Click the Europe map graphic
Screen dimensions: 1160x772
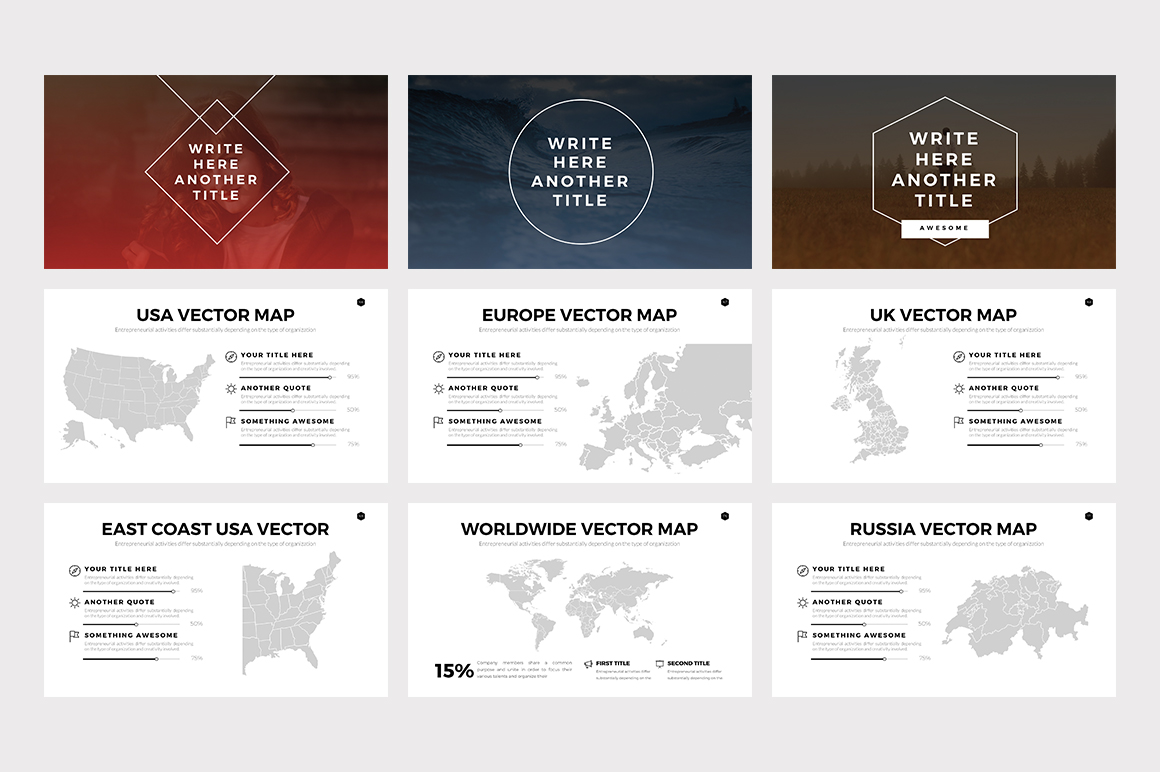(664, 407)
